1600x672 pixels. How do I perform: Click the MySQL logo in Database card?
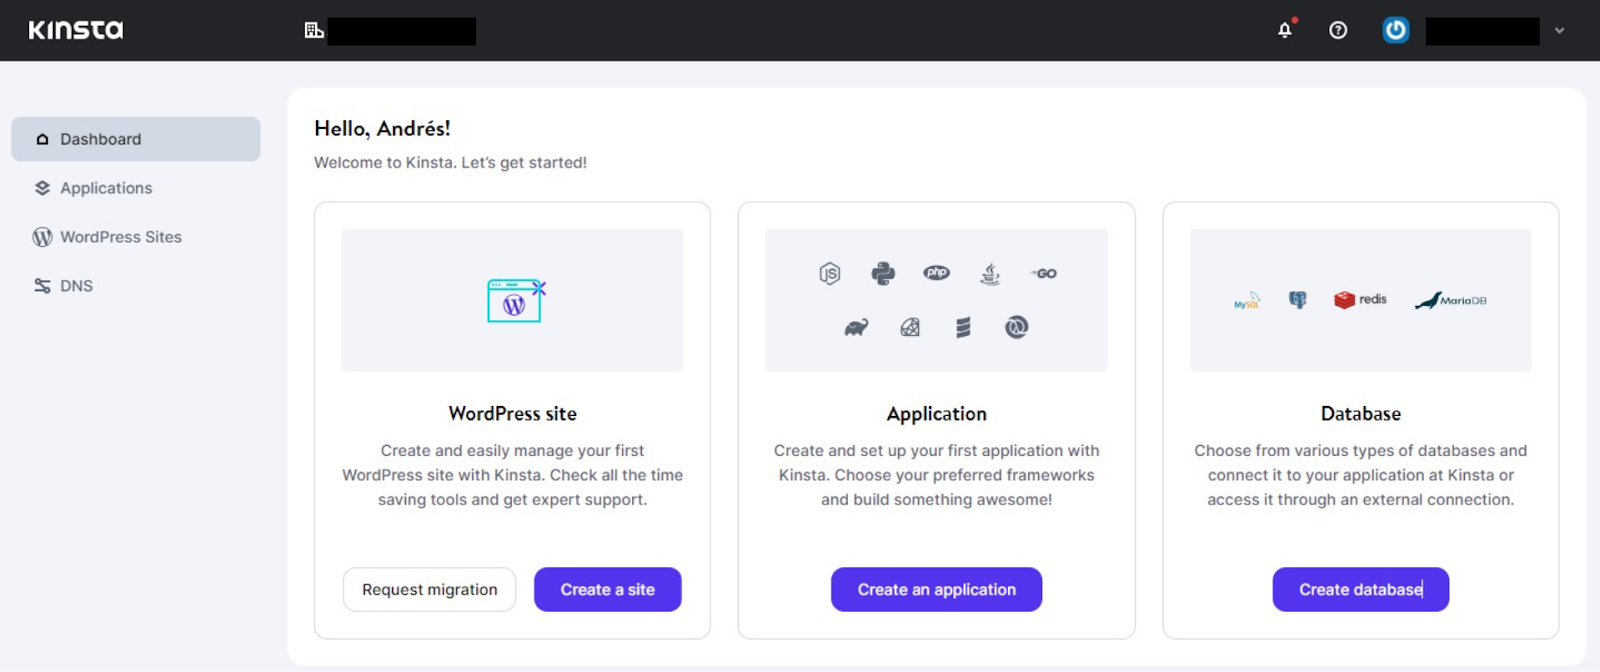coord(1247,300)
